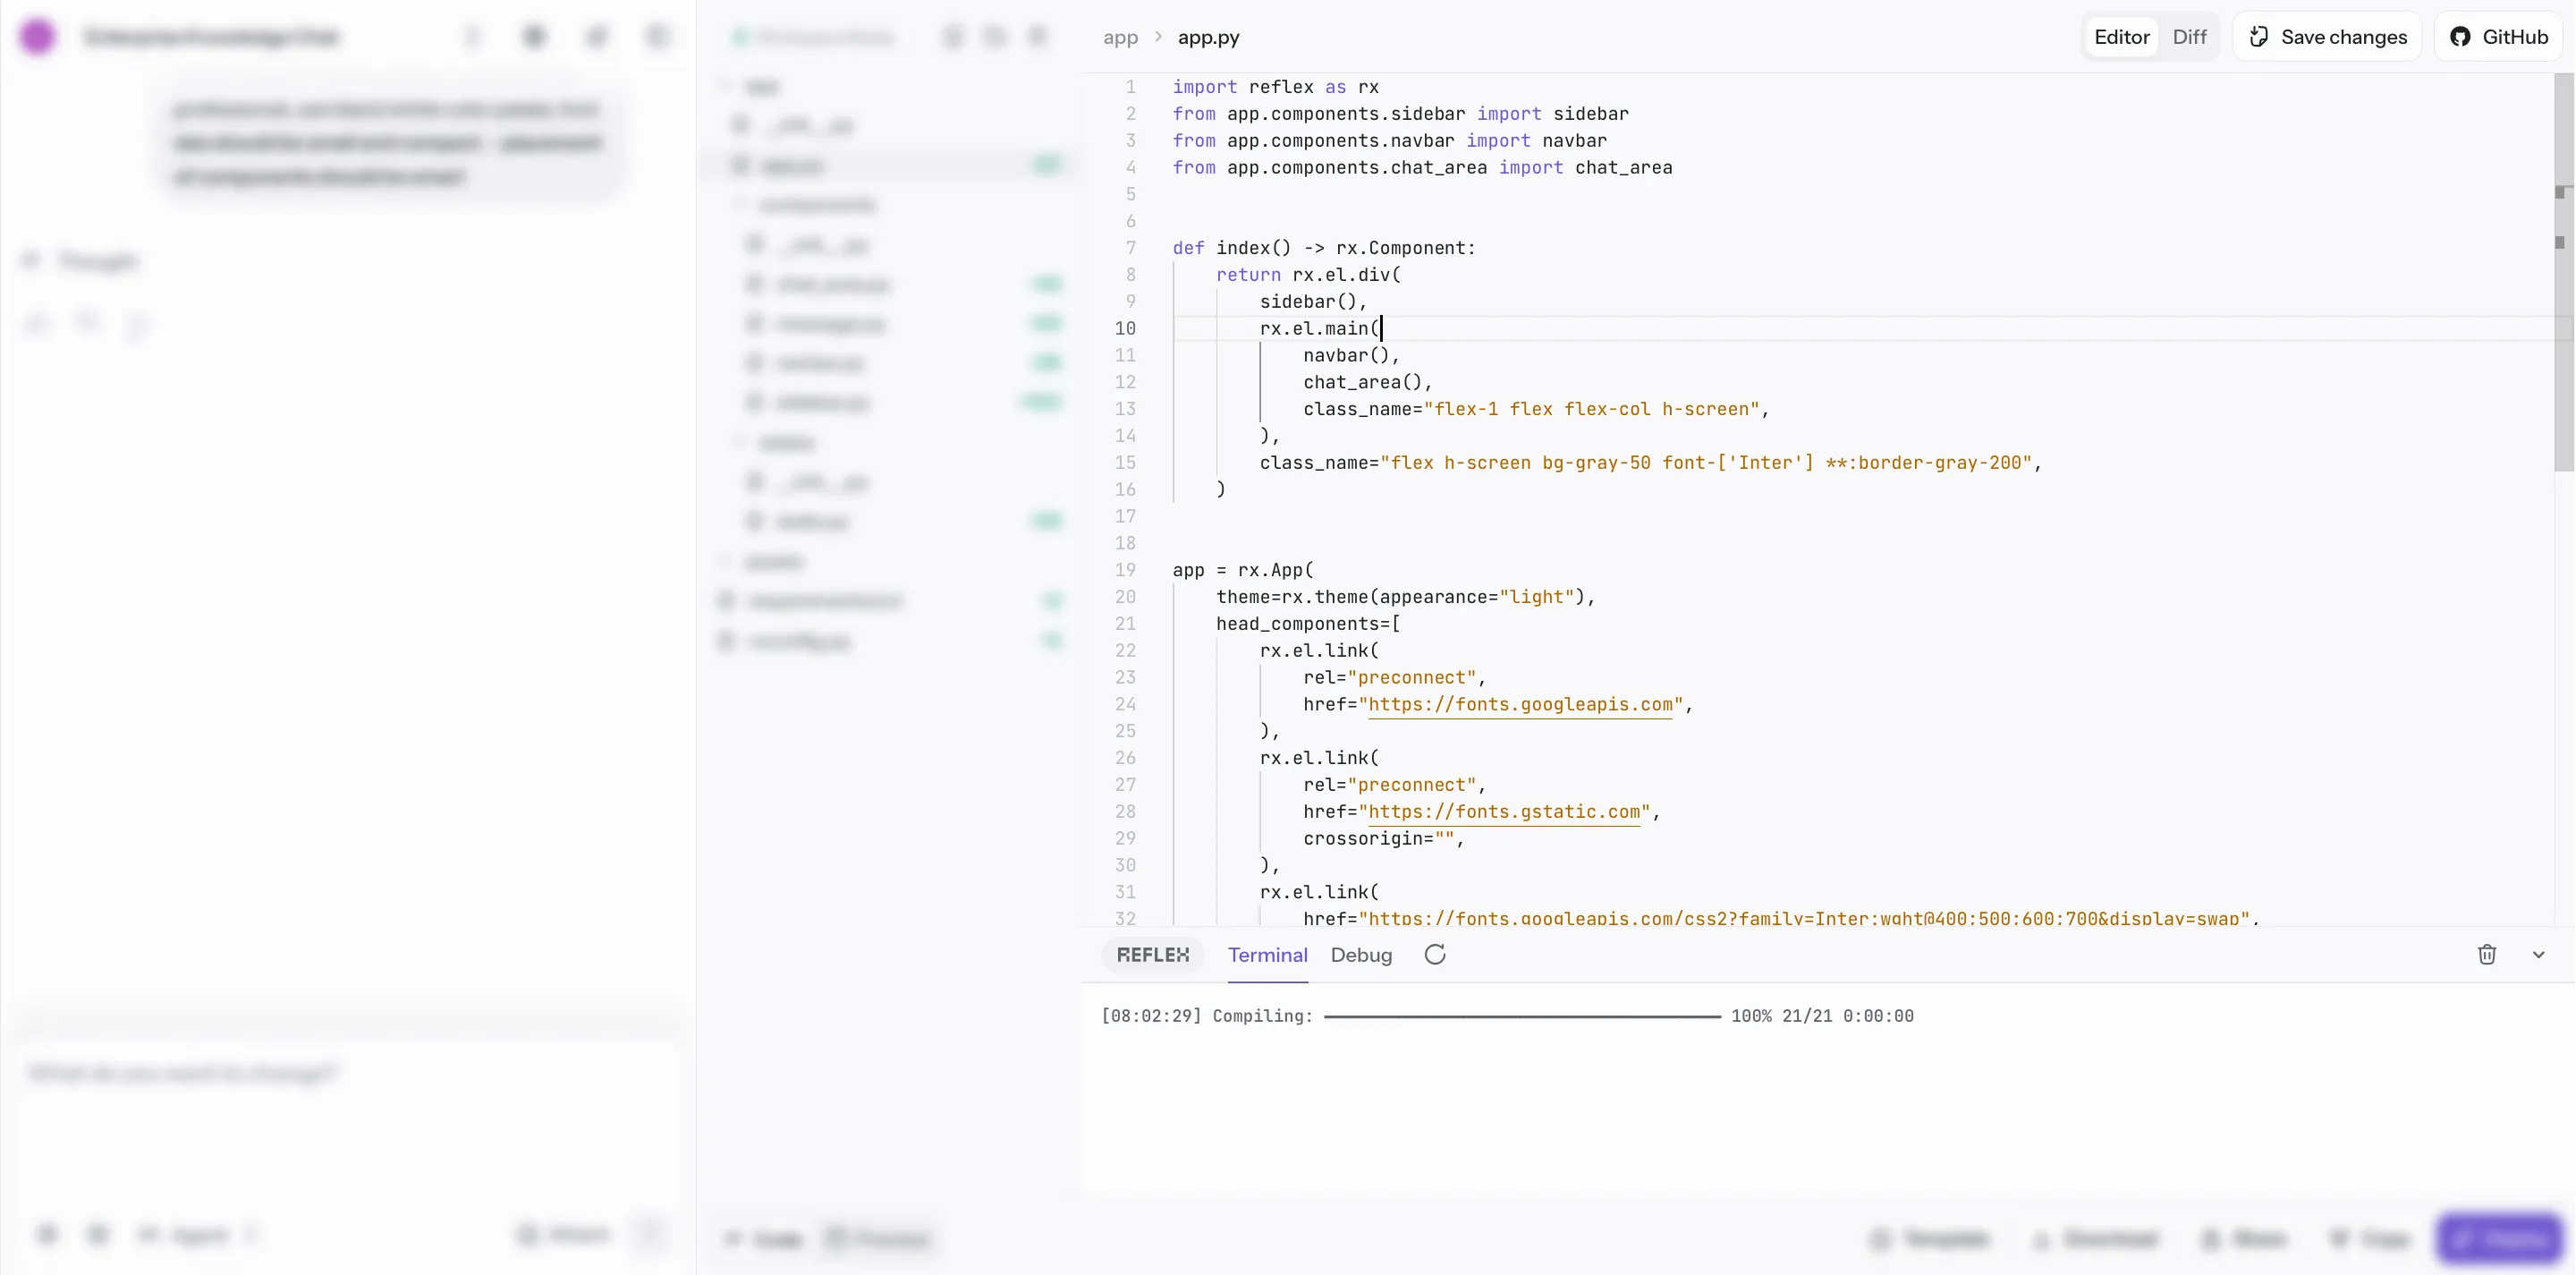Click the breadcrumb chevron separator
Viewport: 2576px width, 1275px height.
pyautogui.click(x=1158, y=37)
